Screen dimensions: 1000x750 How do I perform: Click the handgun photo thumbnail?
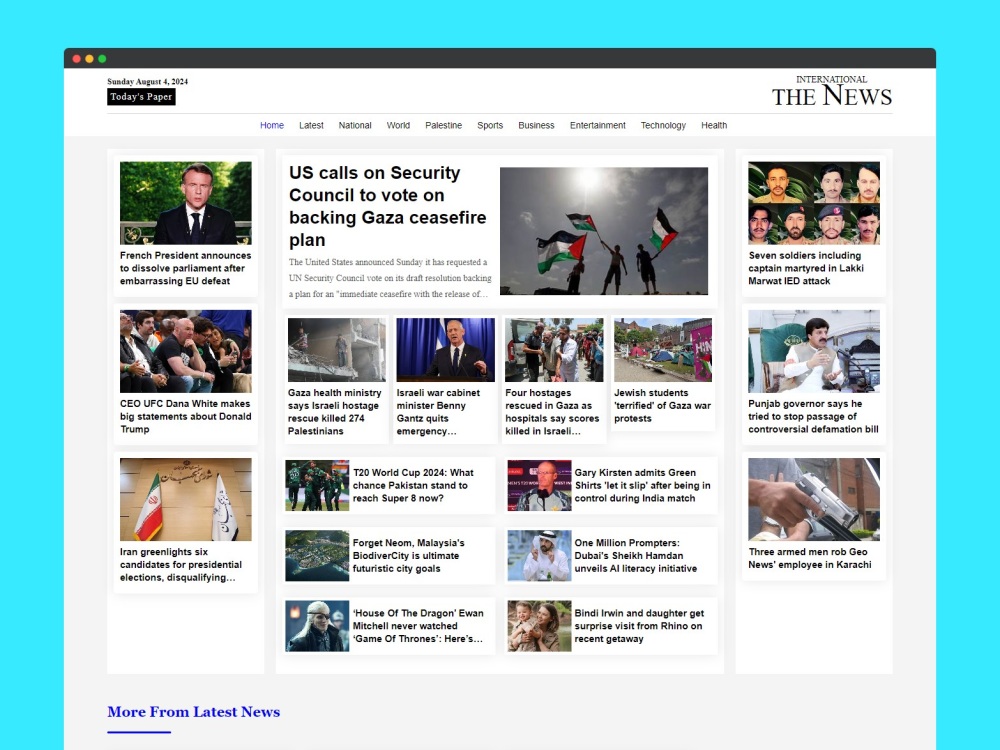814,499
